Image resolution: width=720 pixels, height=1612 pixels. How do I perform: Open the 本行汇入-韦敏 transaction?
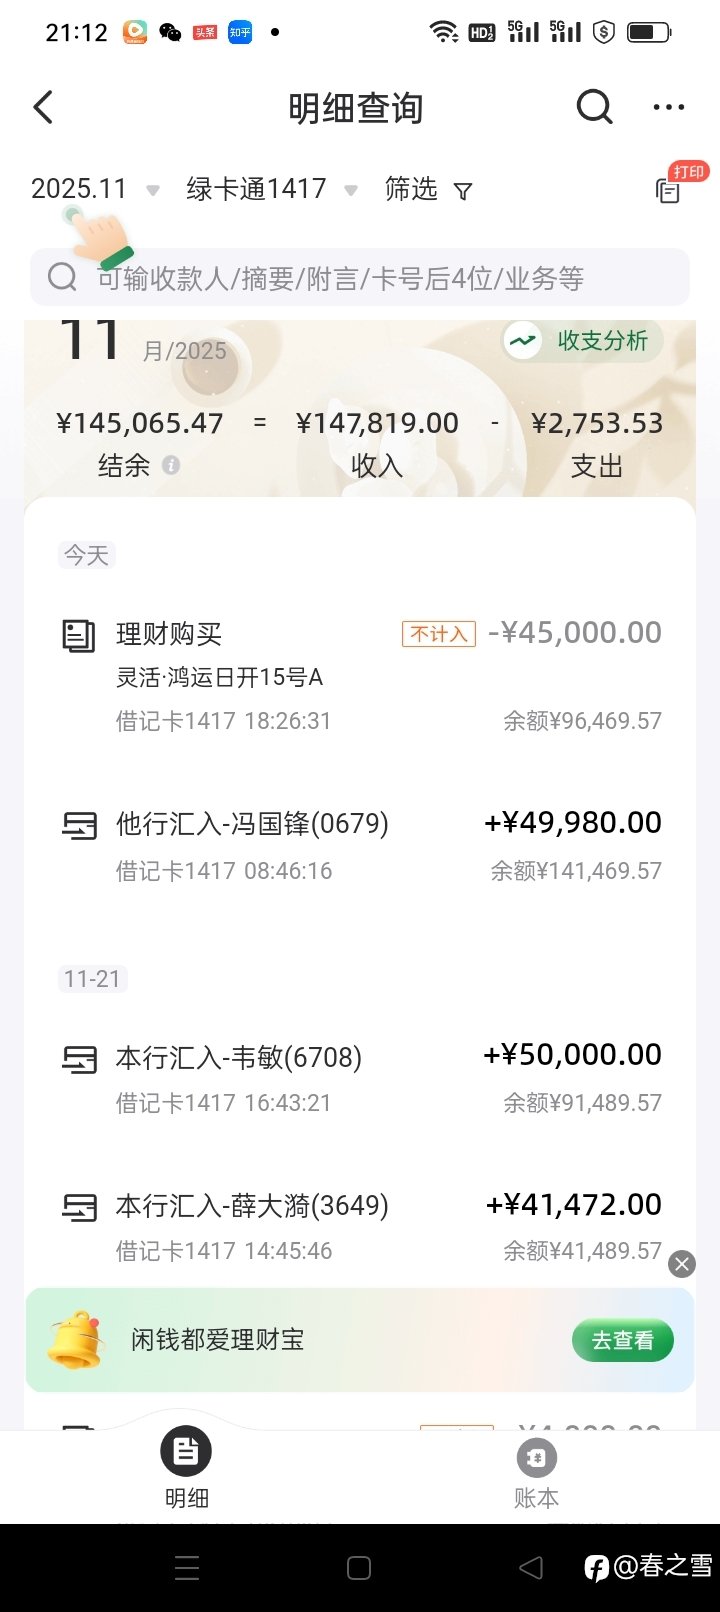360,1078
